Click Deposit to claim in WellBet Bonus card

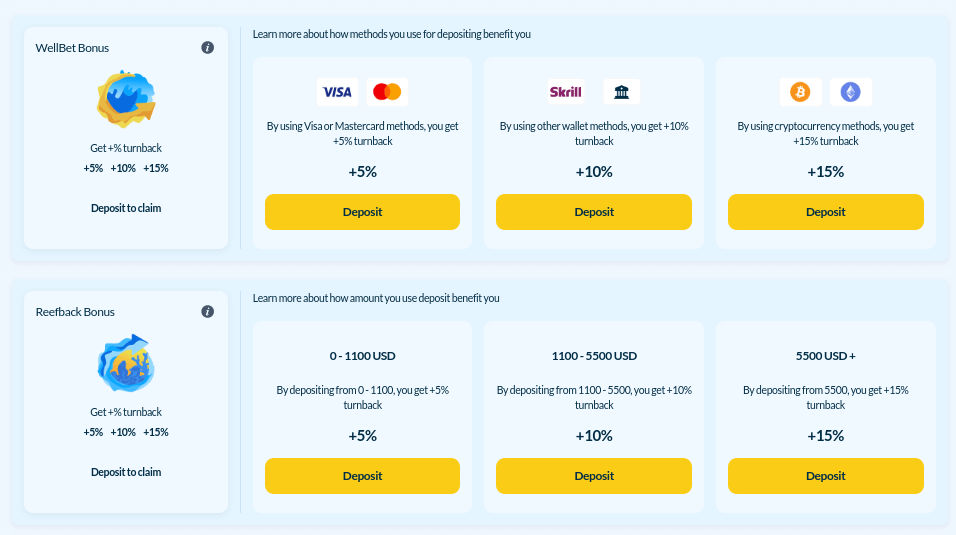(x=126, y=208)
